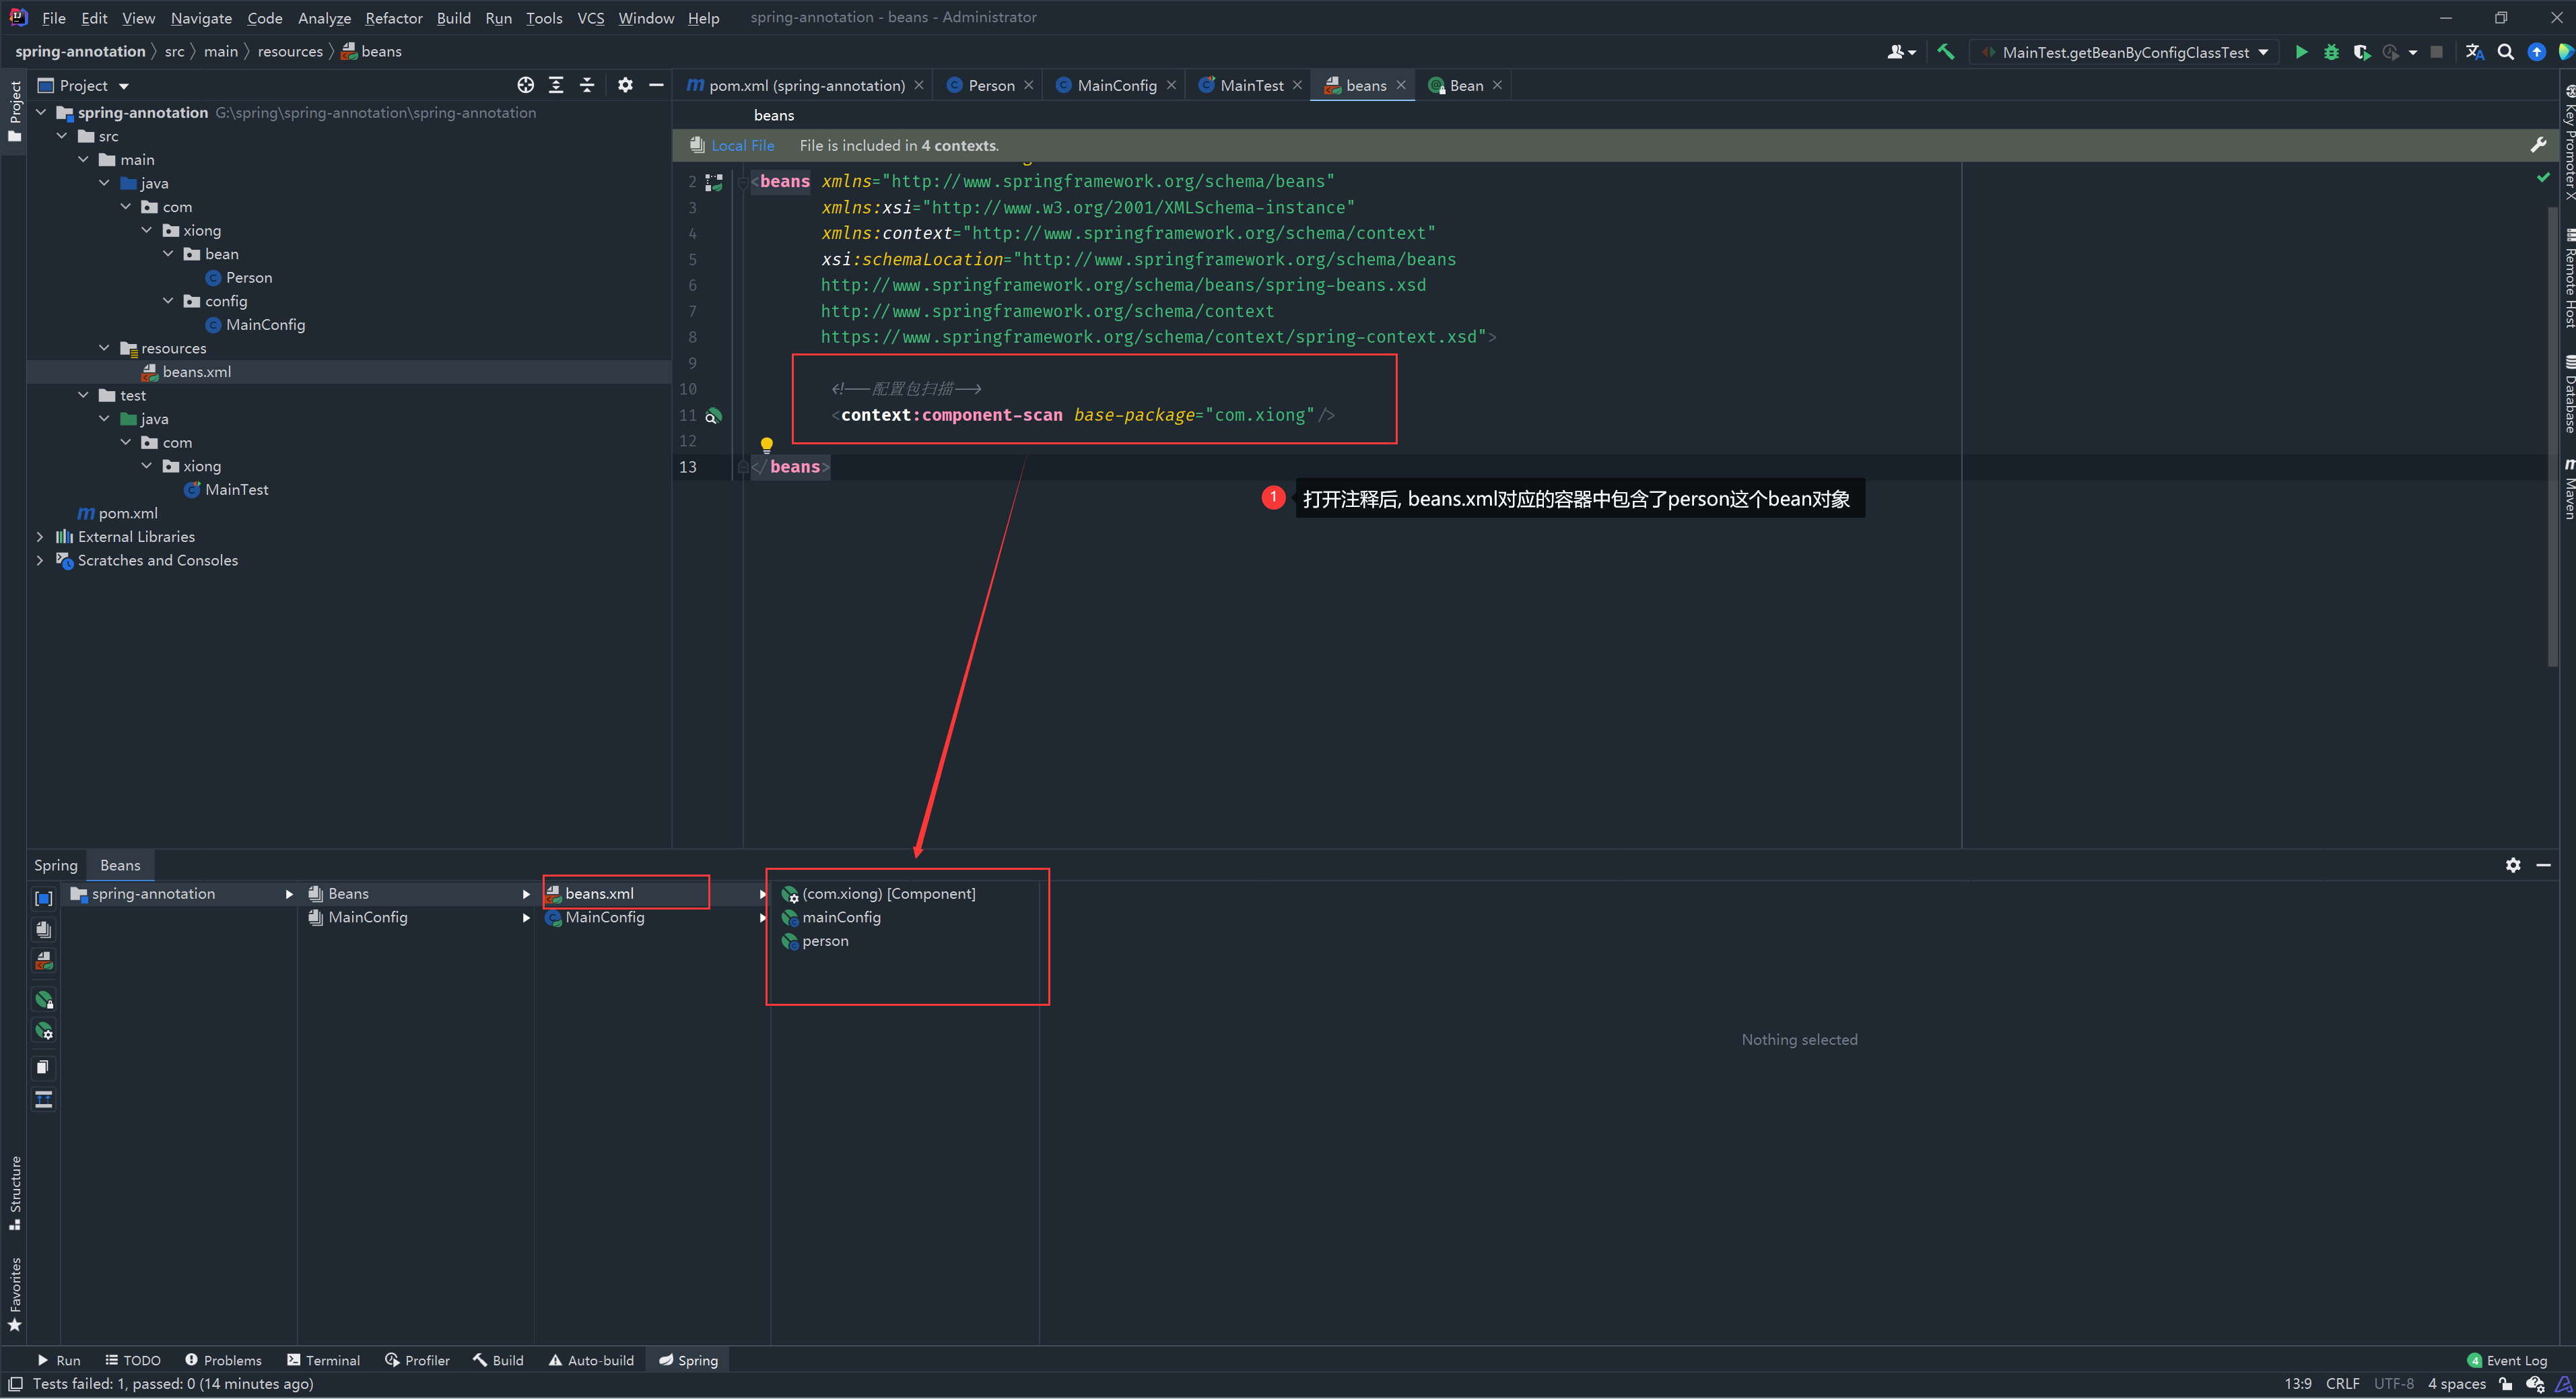Select the person bean in the Spring Beans list
The width and height of the screenshot is (2576, 1399).
tap(825, 941)
